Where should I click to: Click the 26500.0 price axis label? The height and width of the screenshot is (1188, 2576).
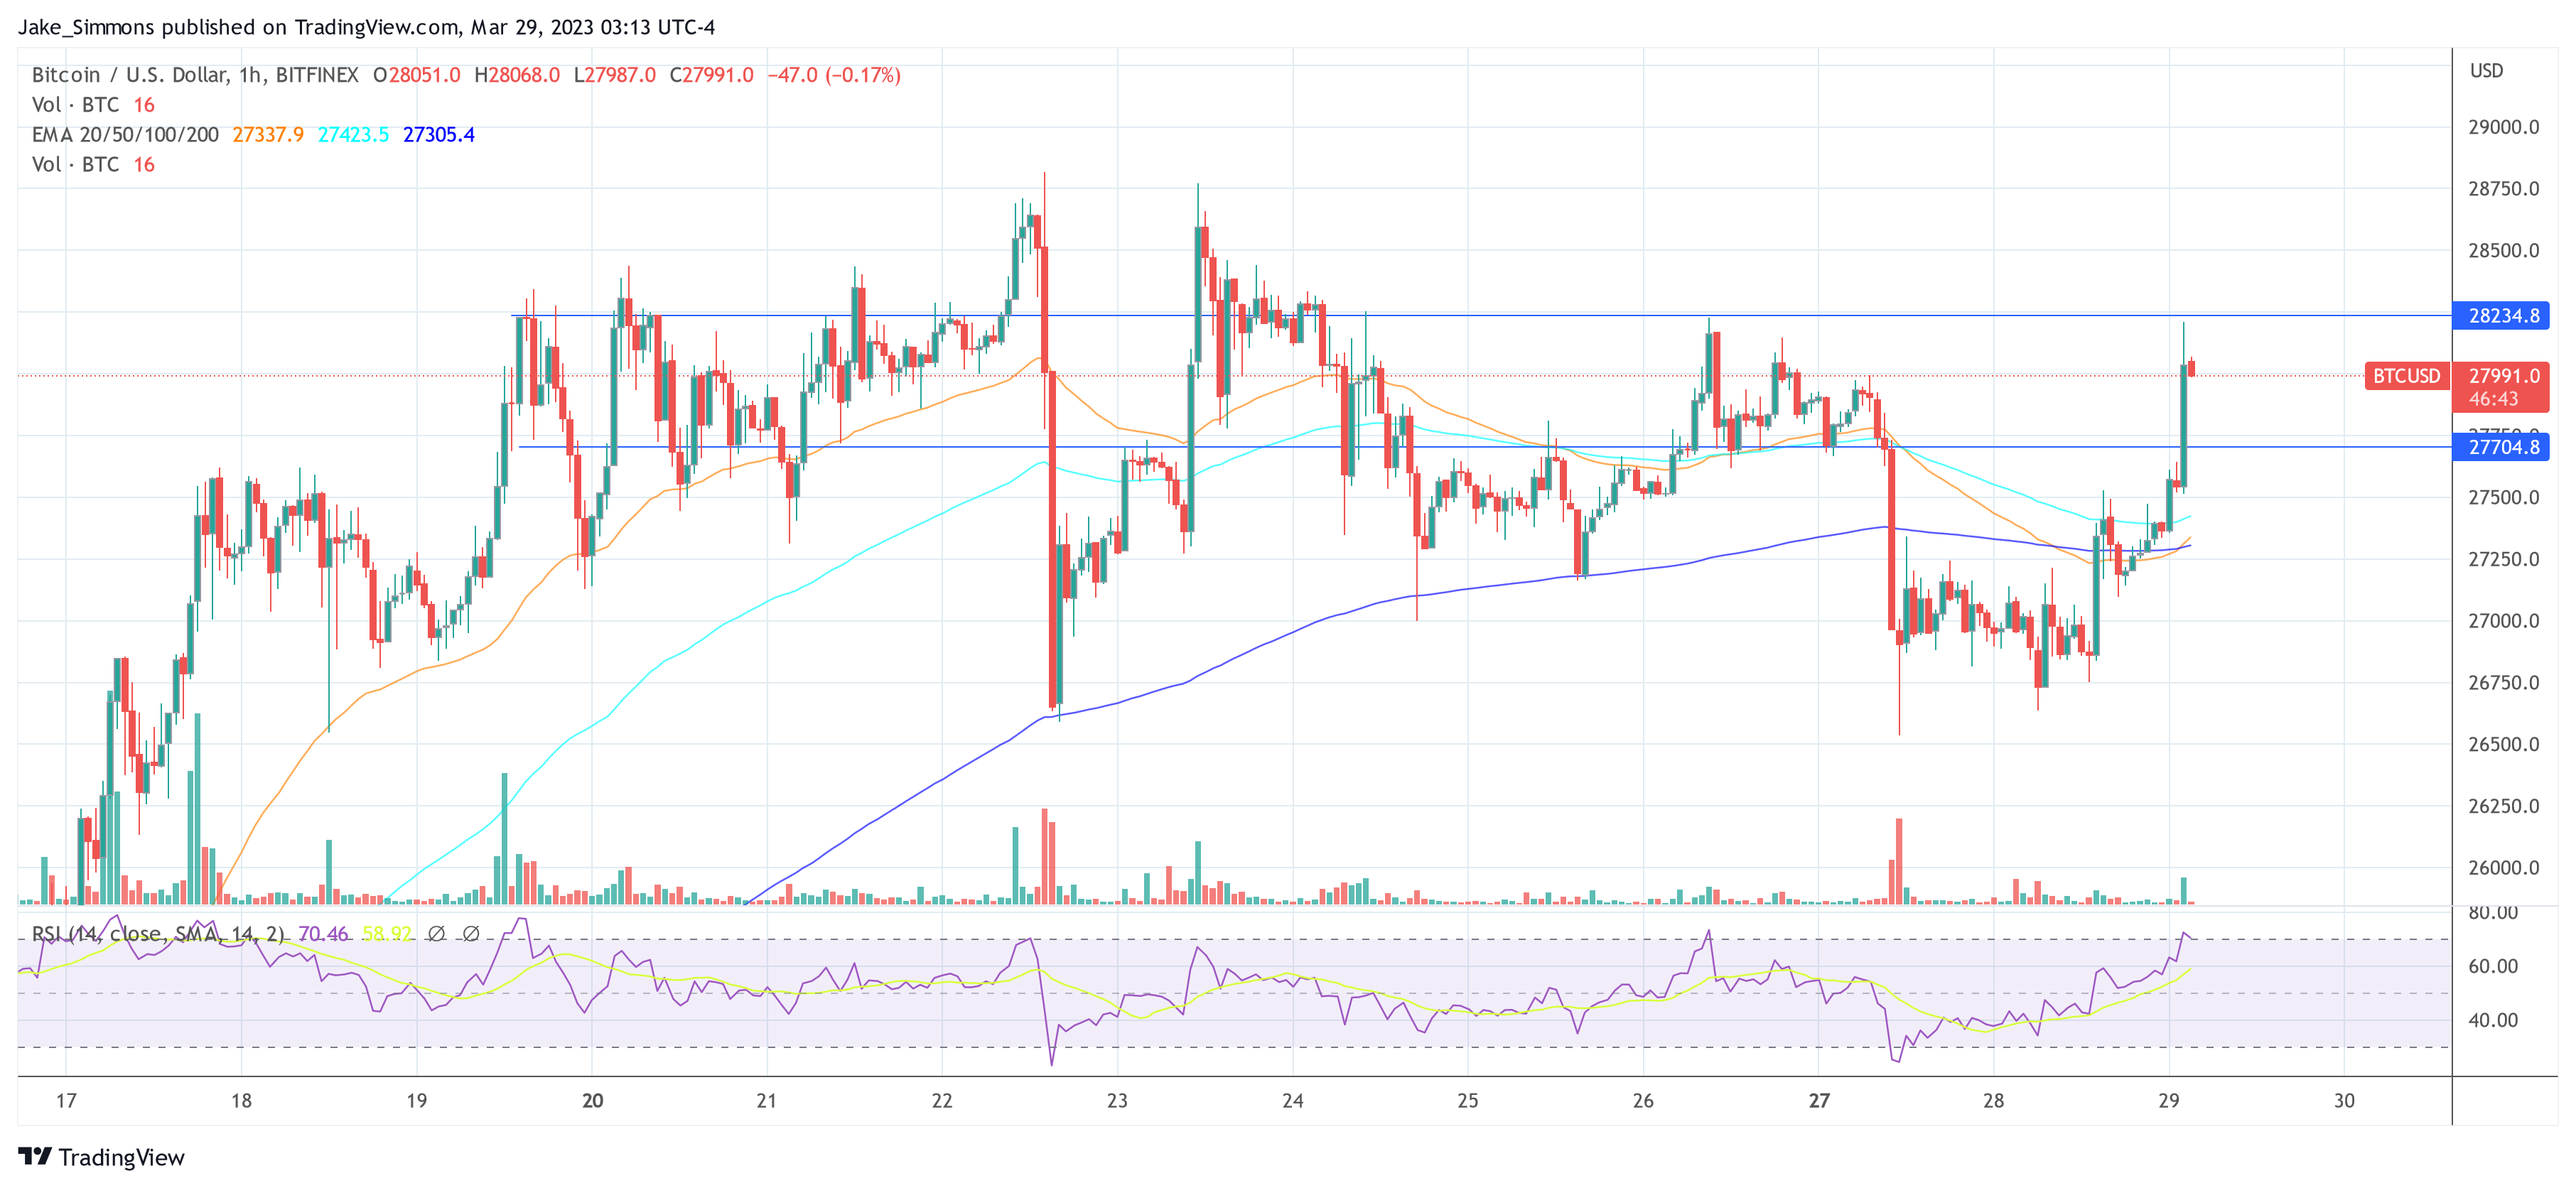pyautogui.click(x=2503, y=745)
